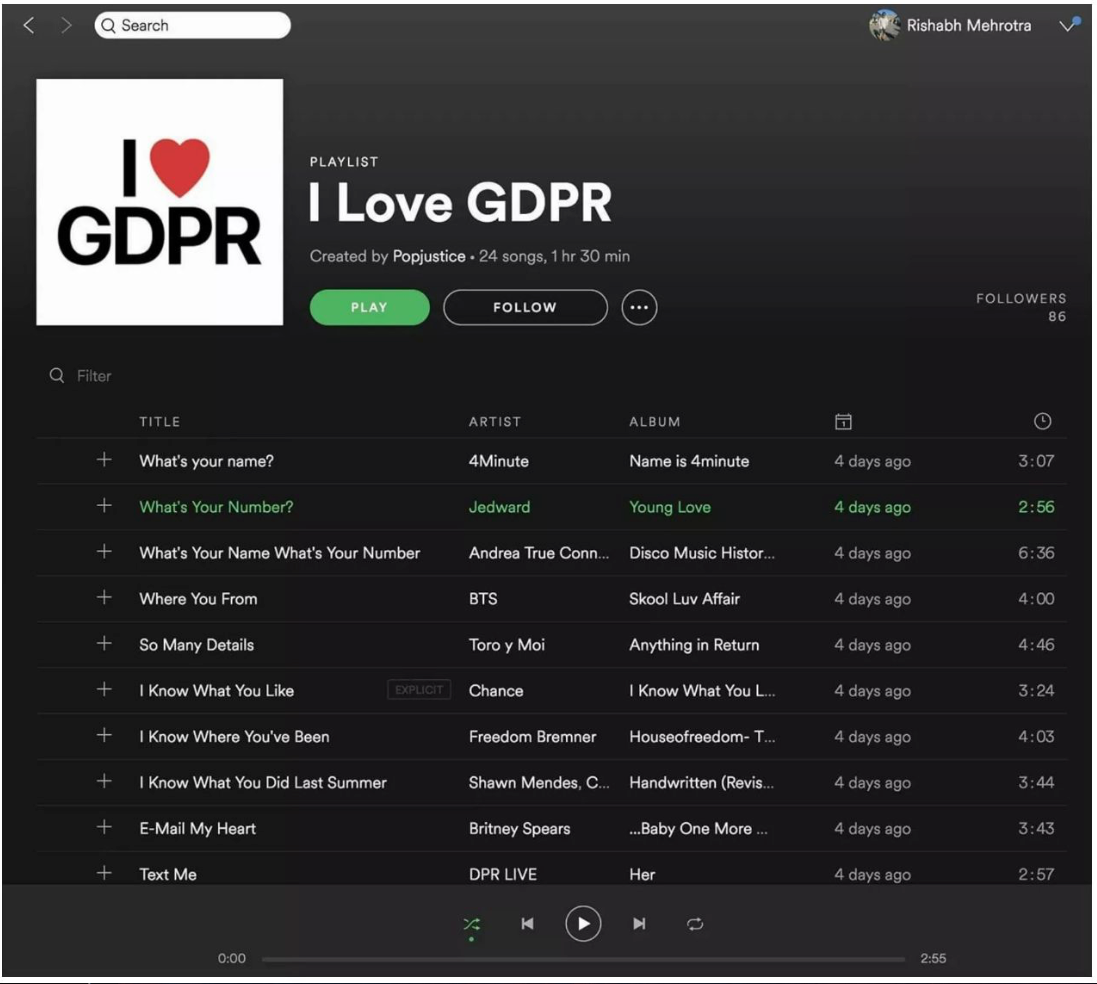
Task: Start the playlist with green PLAY button
Action: pyautogui.click(x=369, y=307)
